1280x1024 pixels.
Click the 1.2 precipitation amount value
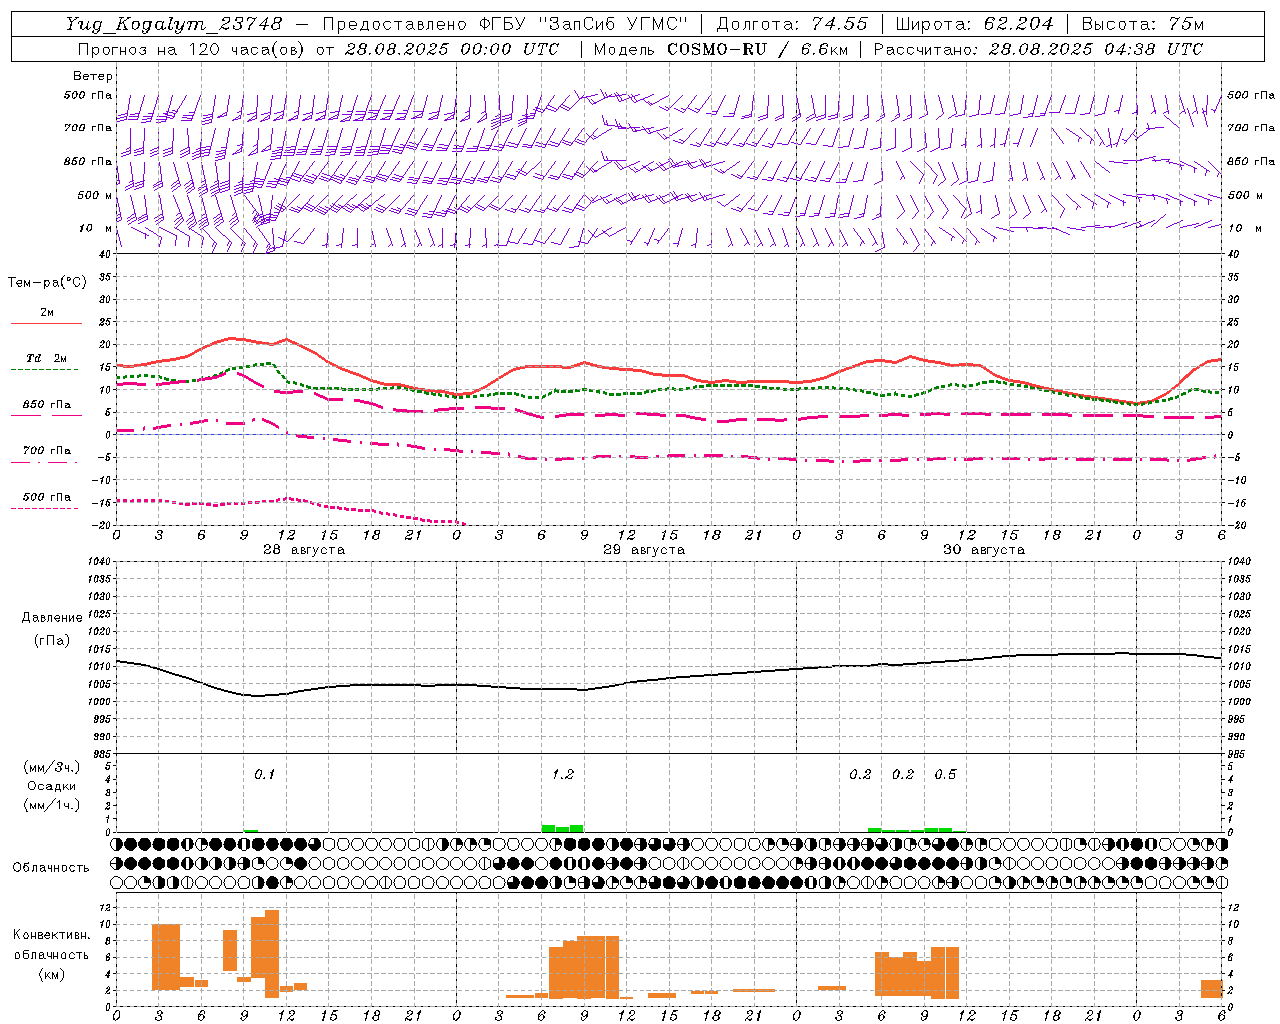[563, 774]
